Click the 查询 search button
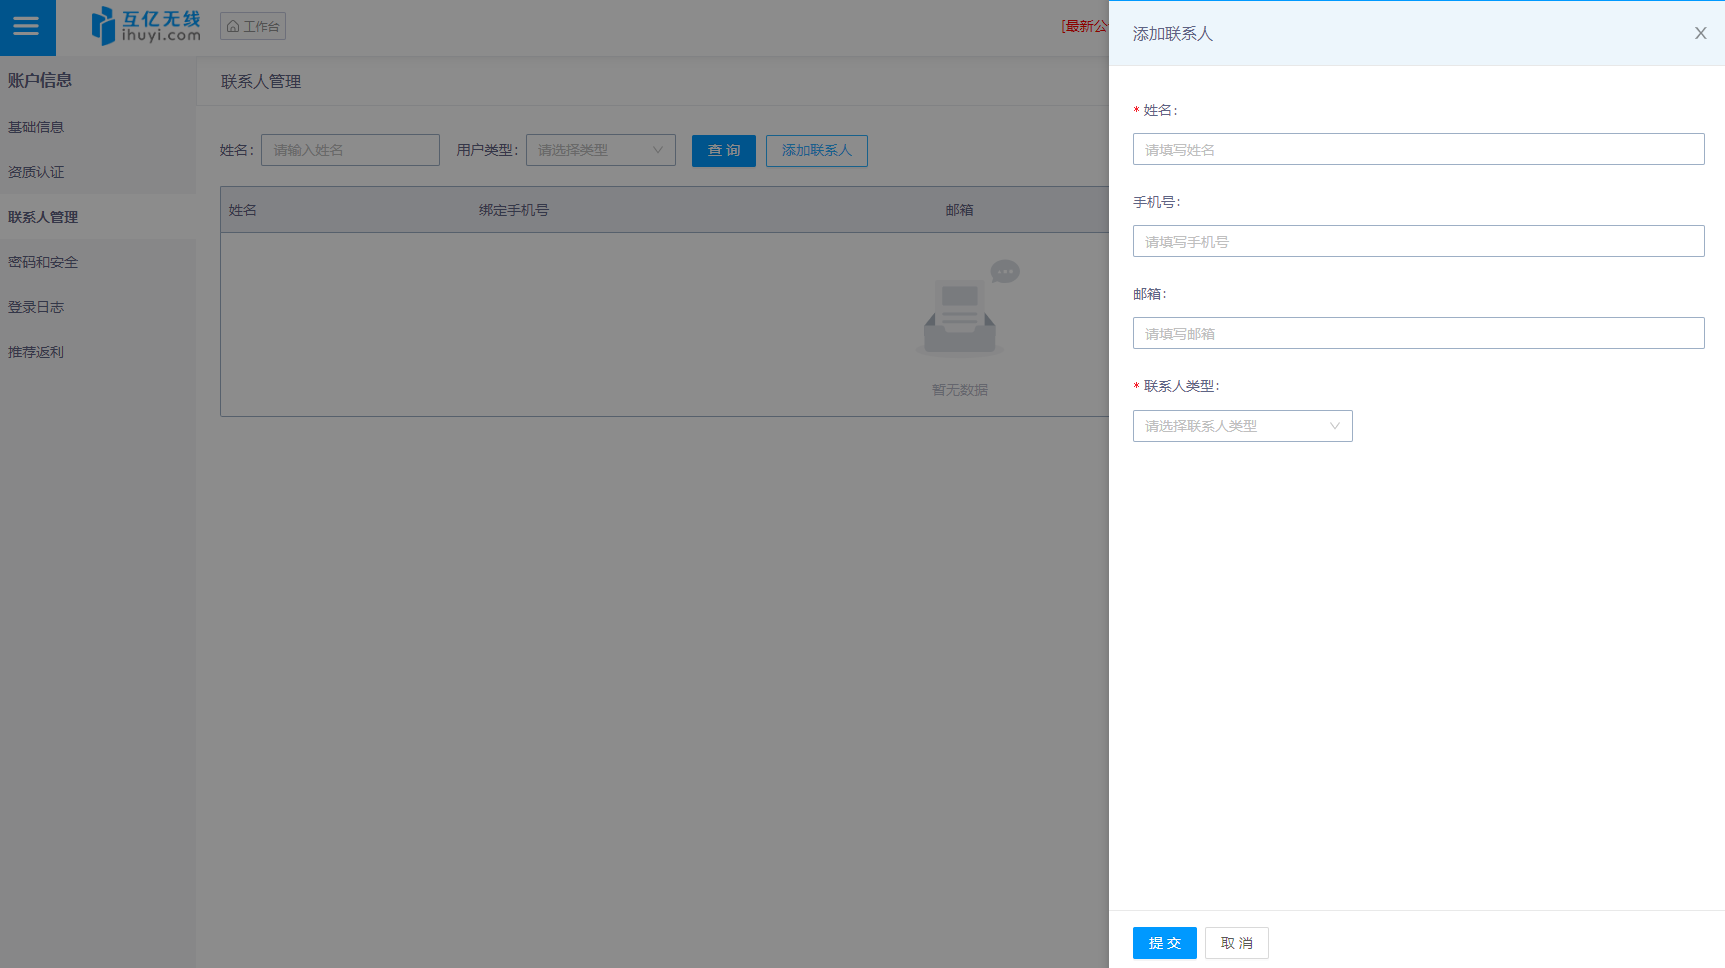1725x968 pixels. pyautogui.click(x=723, y=150)
